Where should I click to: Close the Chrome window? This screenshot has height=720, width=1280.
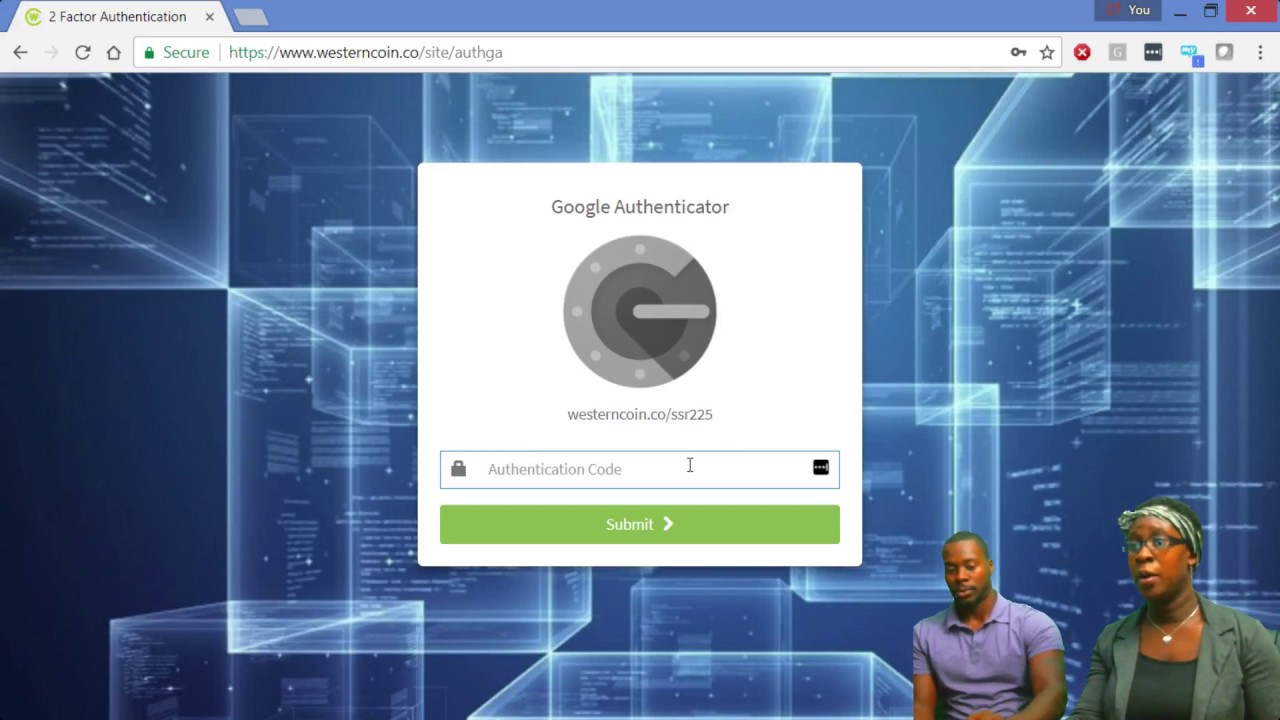click(x=1251, y=11)
